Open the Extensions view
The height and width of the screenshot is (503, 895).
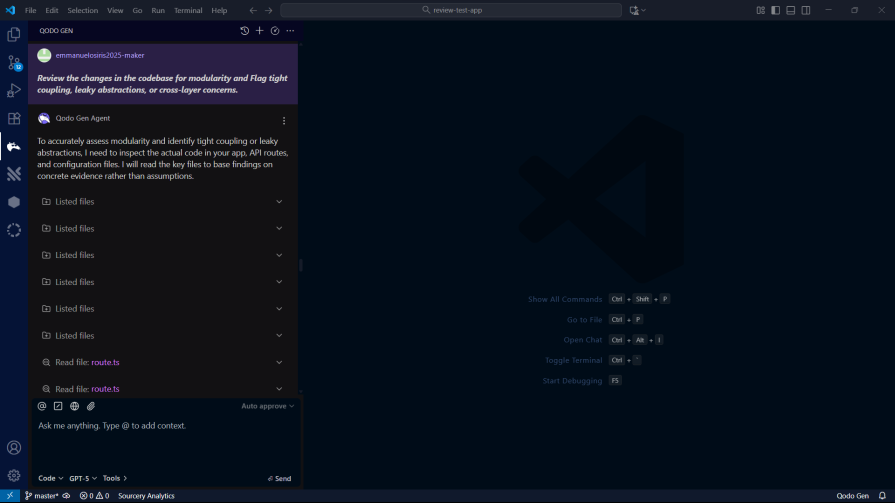[14, 118]
